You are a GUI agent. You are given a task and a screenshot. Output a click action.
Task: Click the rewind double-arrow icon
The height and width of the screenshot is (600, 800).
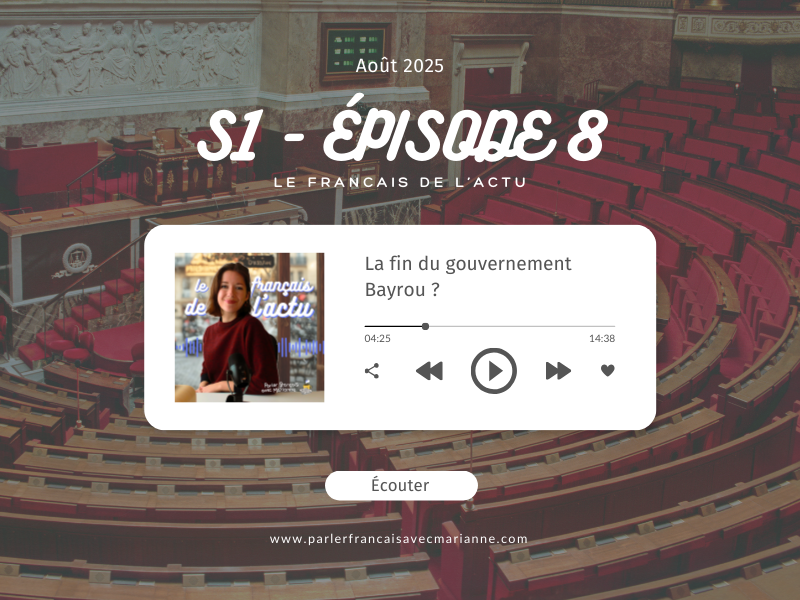429,371
